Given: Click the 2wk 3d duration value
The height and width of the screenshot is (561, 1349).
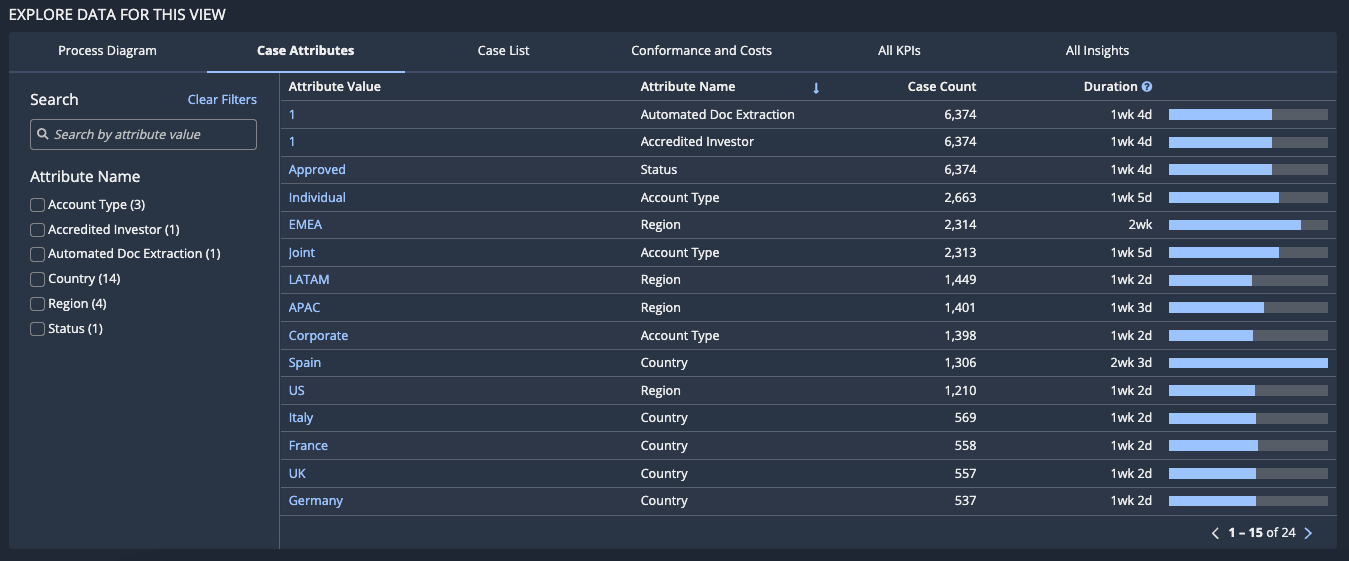Looking at the screenshot, I should [x=1131, y=363].
